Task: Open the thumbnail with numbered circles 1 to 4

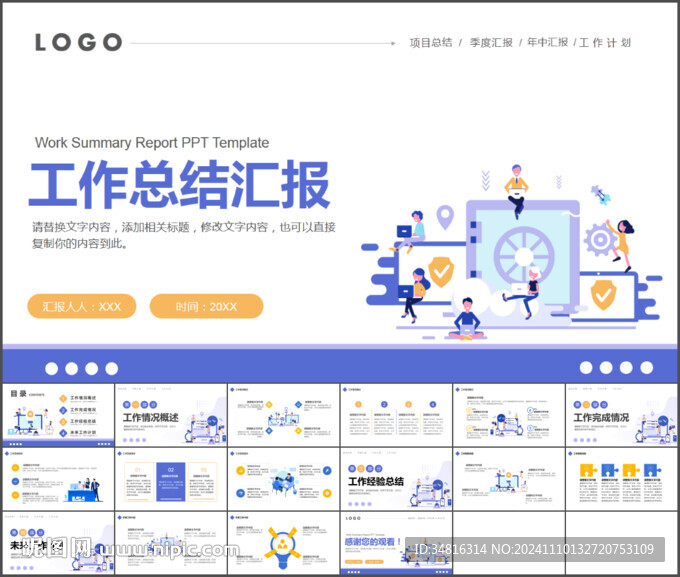Action: click(396, 415)
